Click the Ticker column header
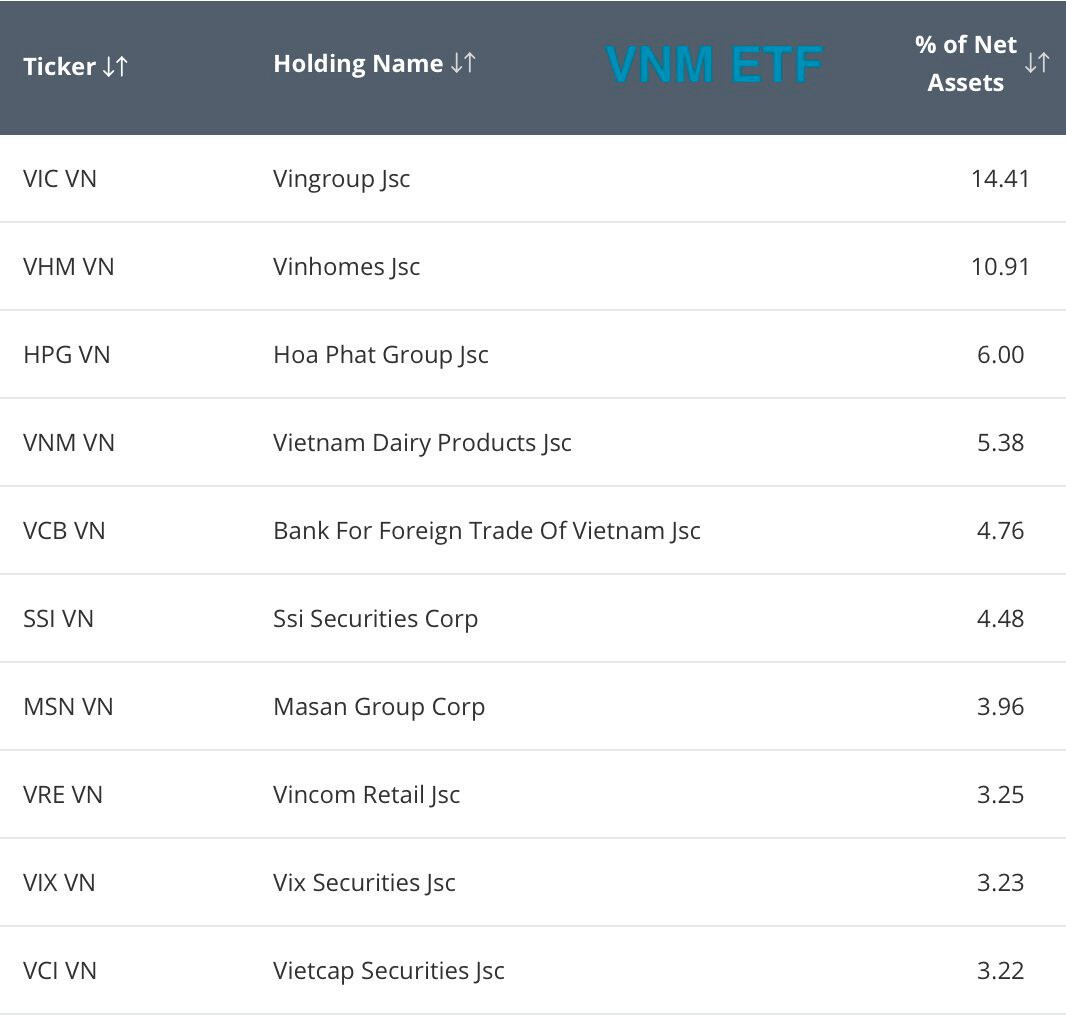This screenshot has height=1016, width=1066. (x=61, y=67)
